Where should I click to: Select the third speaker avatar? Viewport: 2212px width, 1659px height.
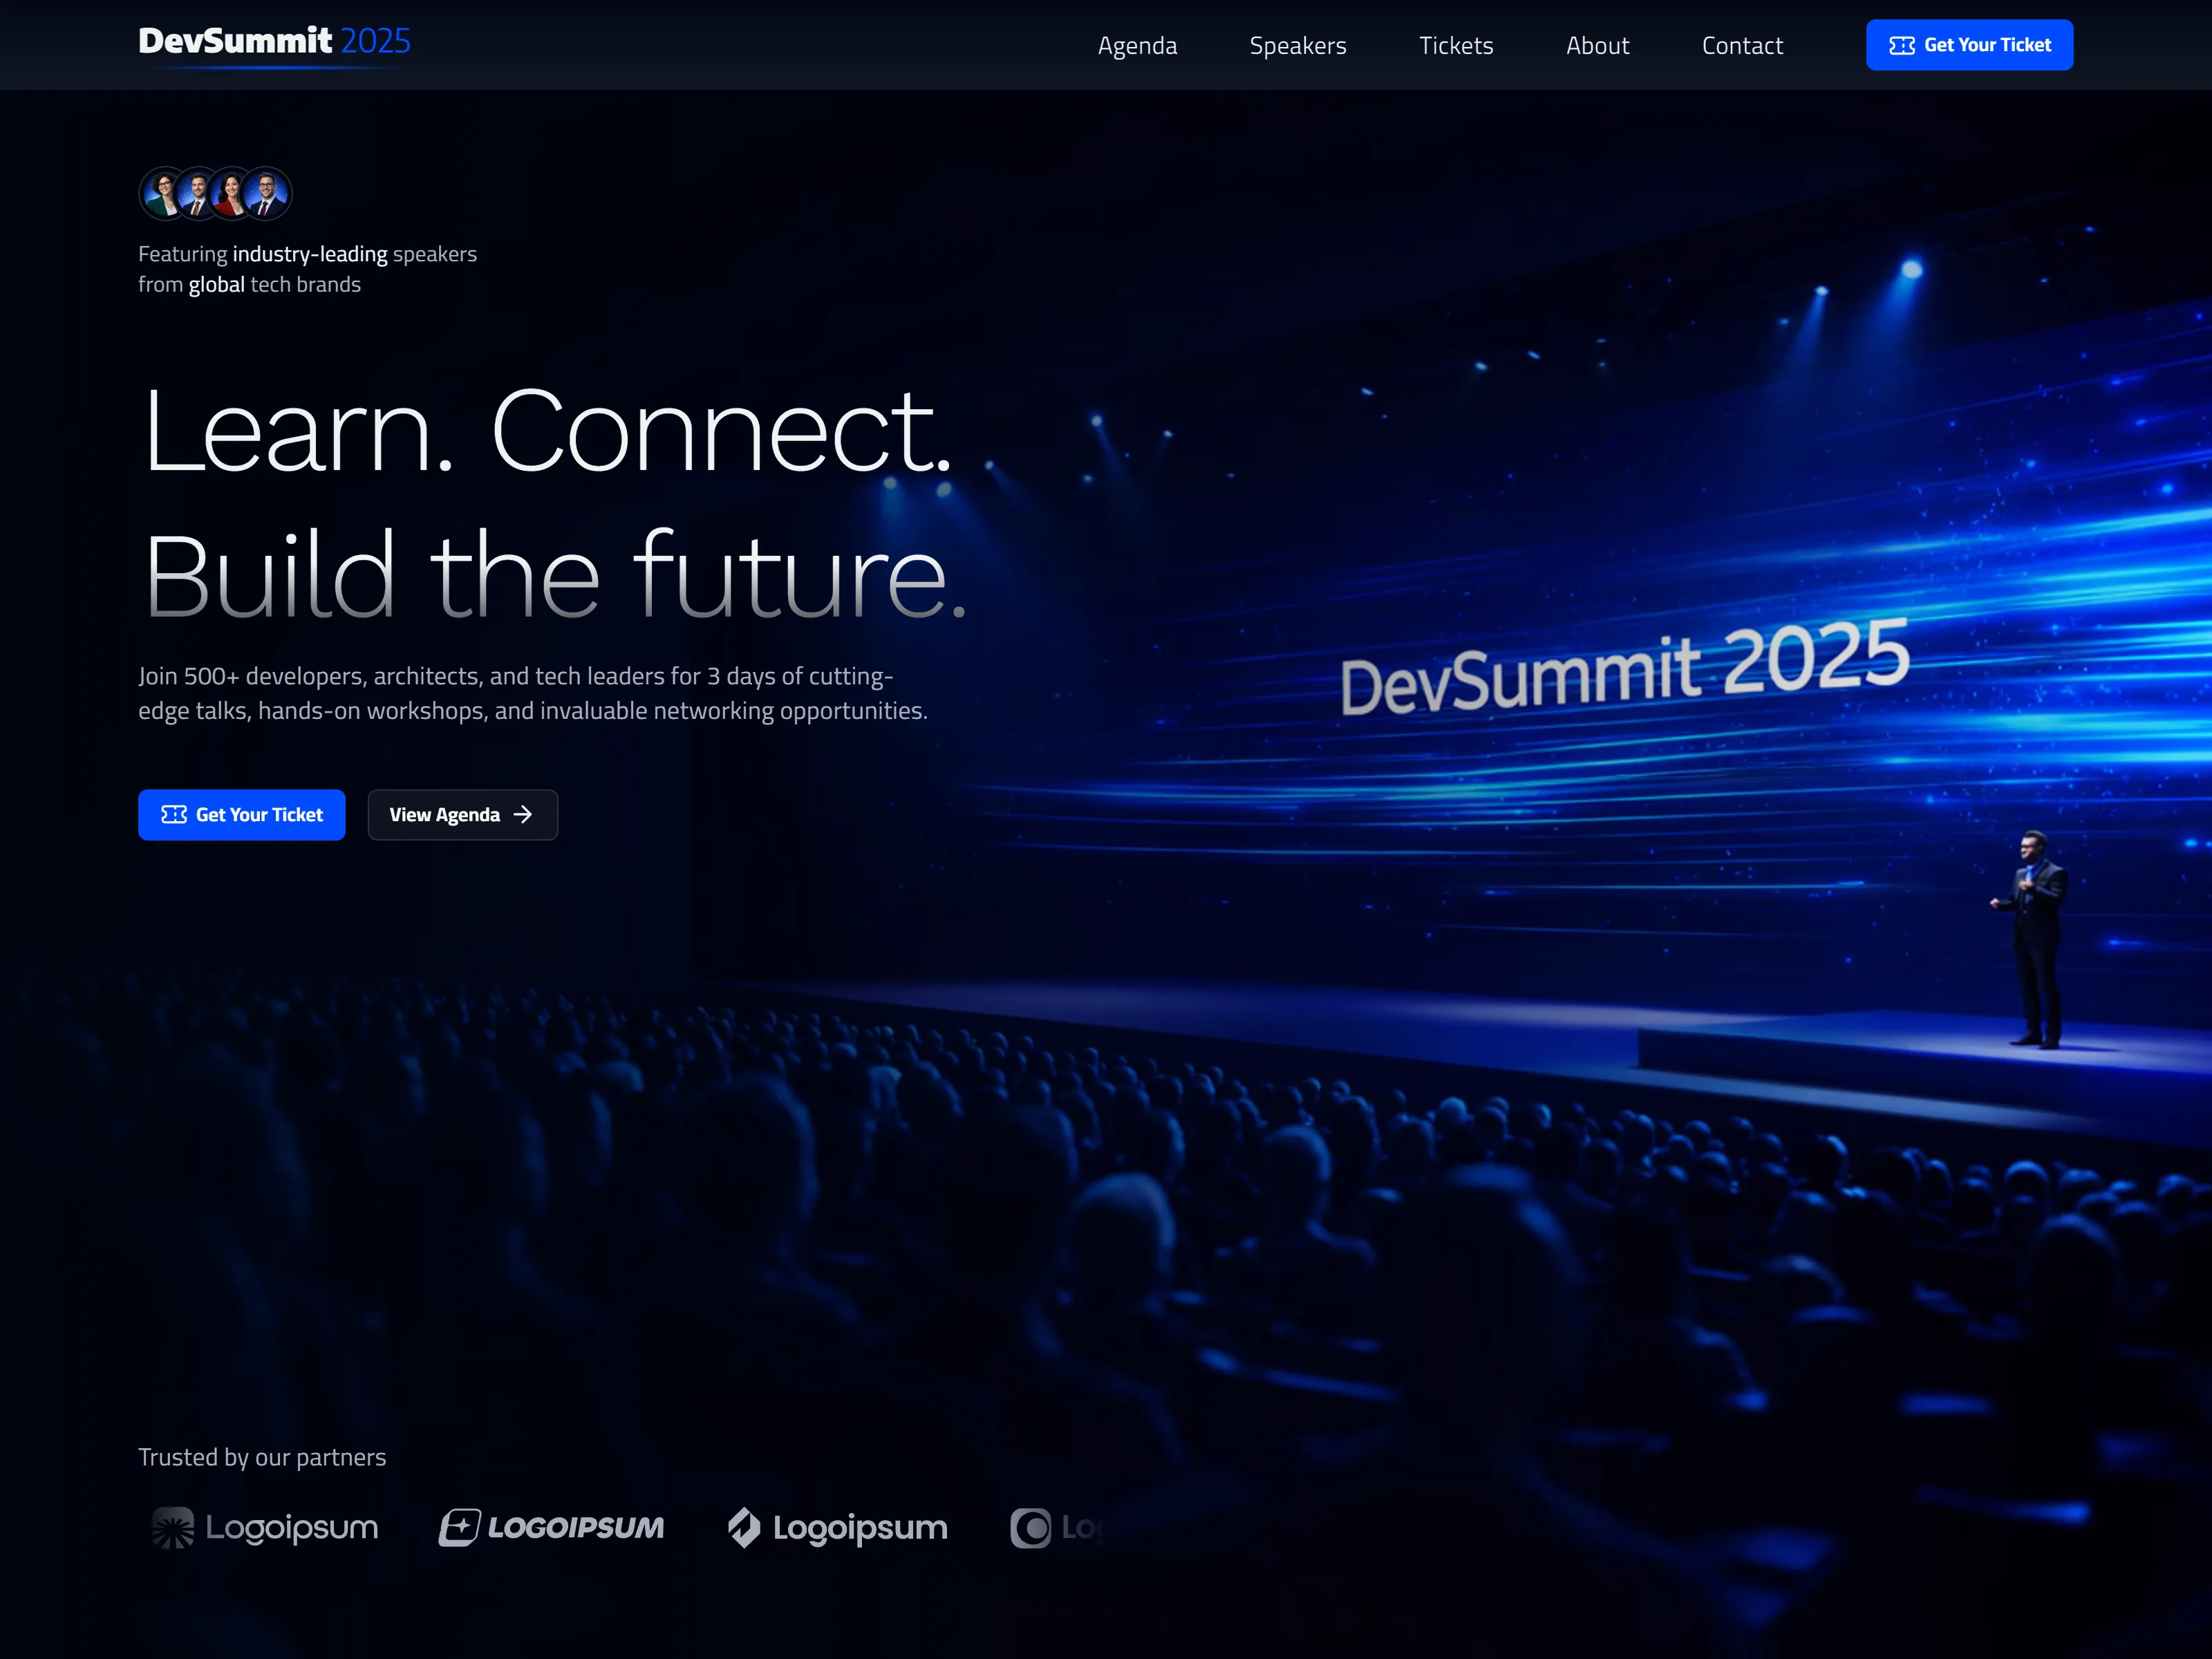231,193
